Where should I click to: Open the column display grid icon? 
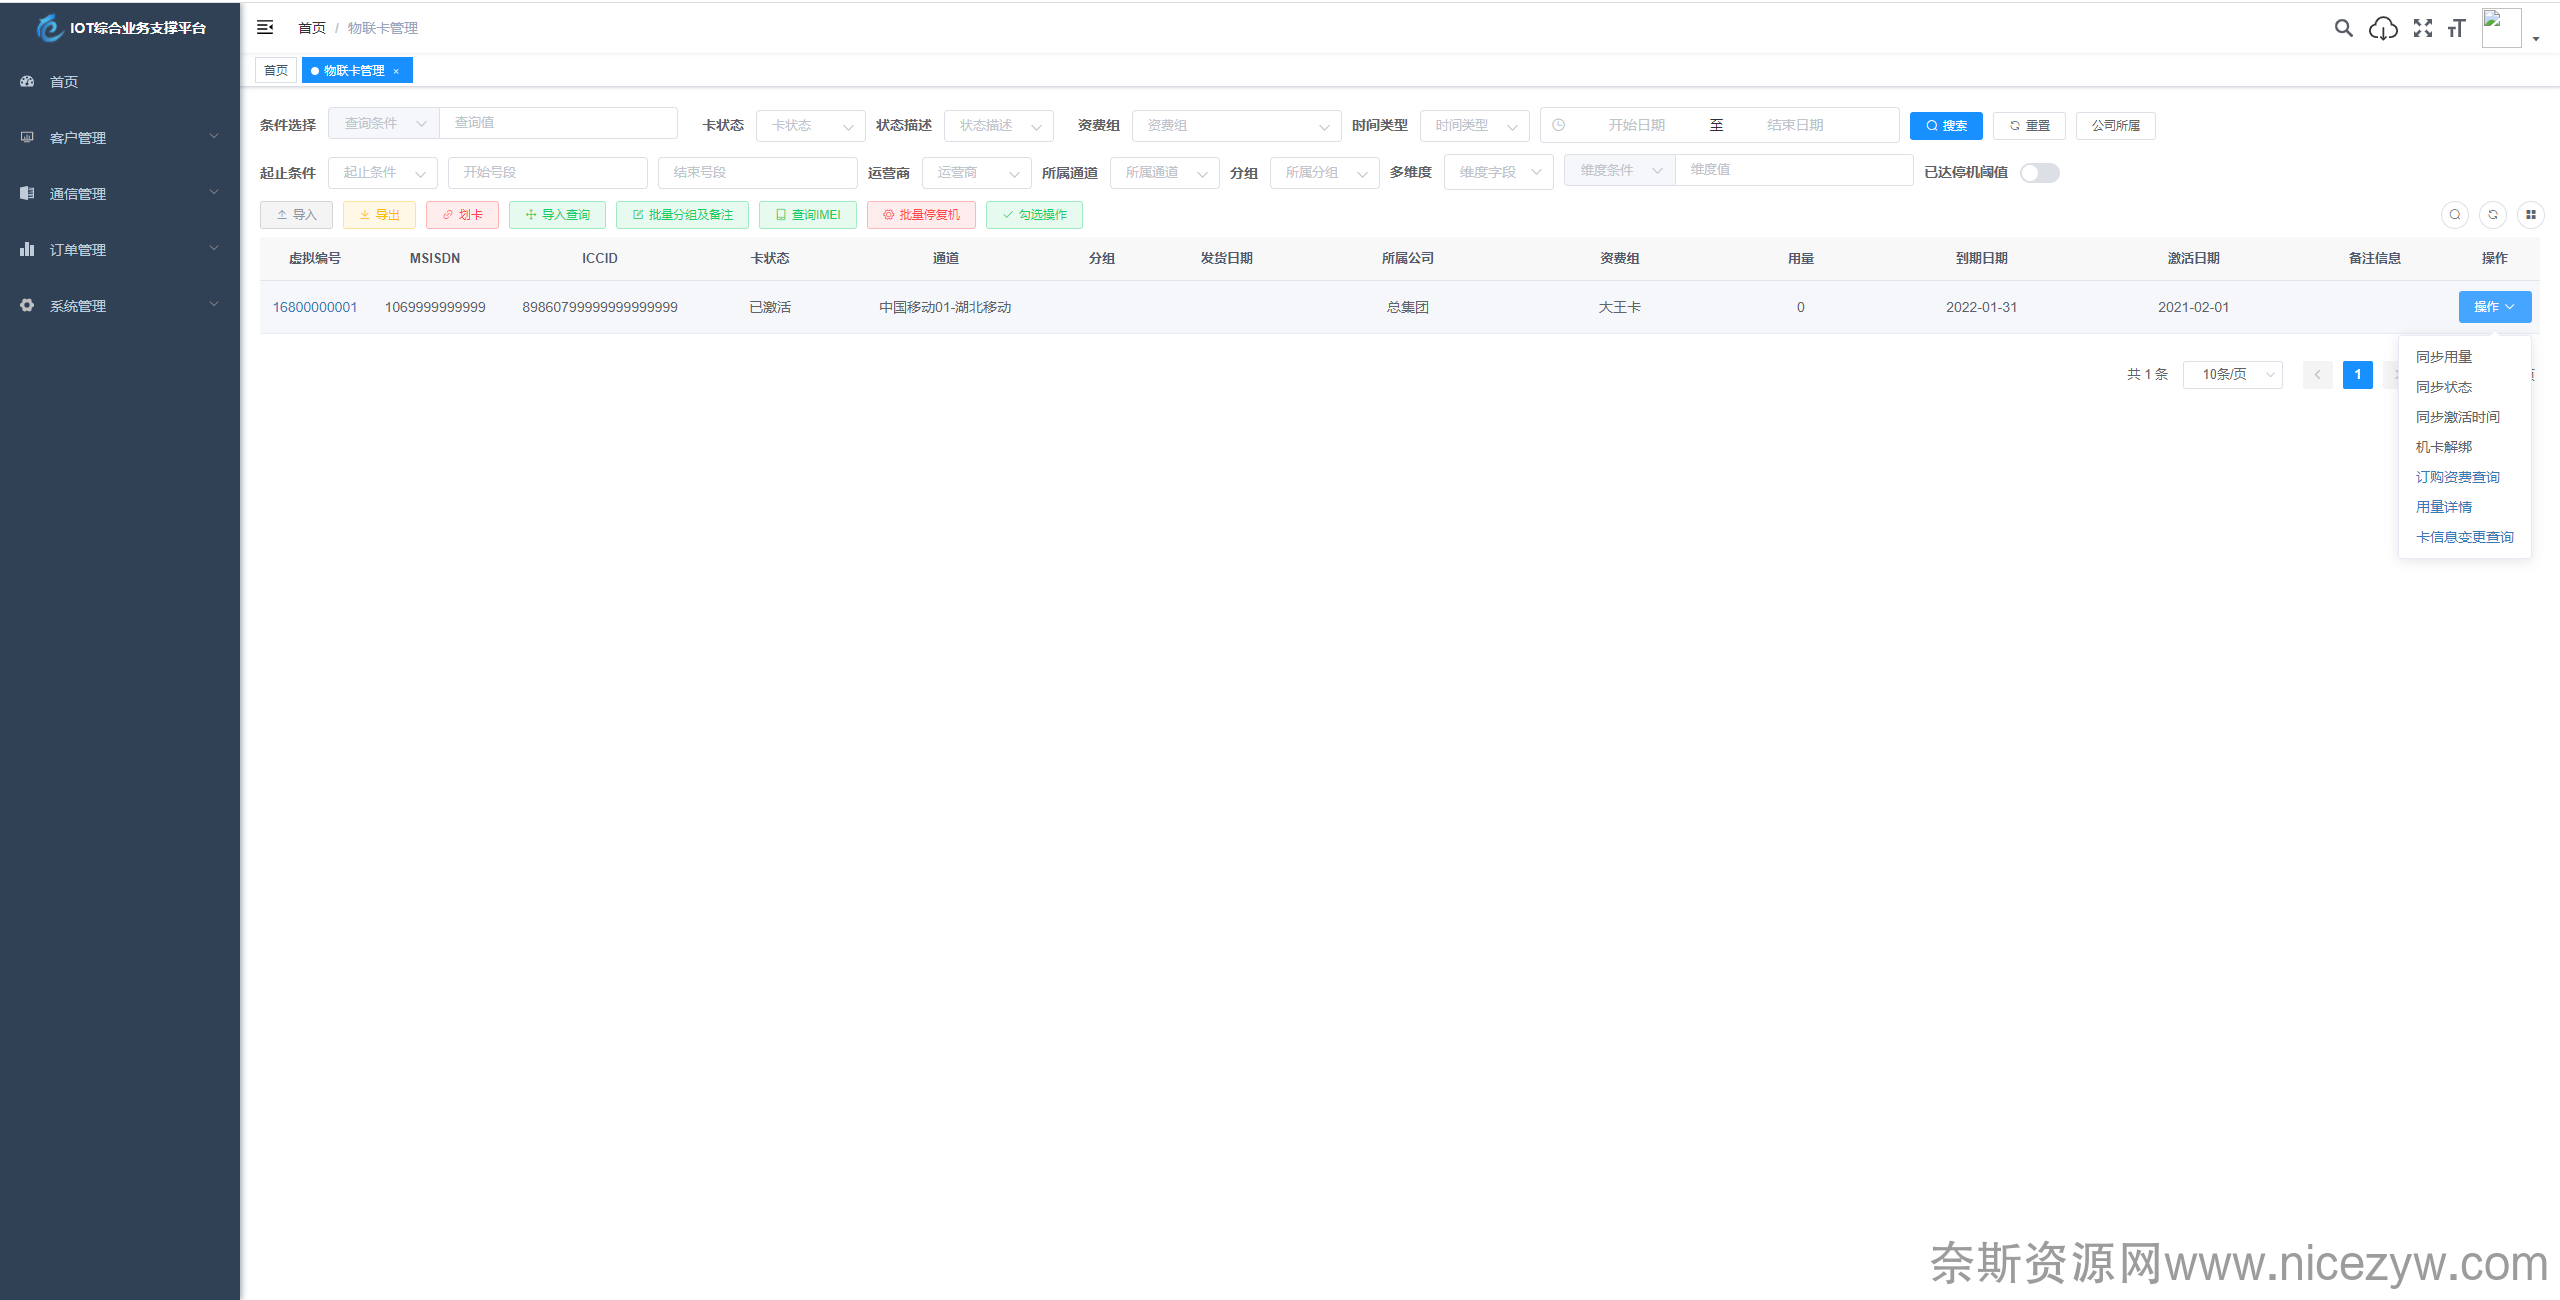(x=2530, y=214)
